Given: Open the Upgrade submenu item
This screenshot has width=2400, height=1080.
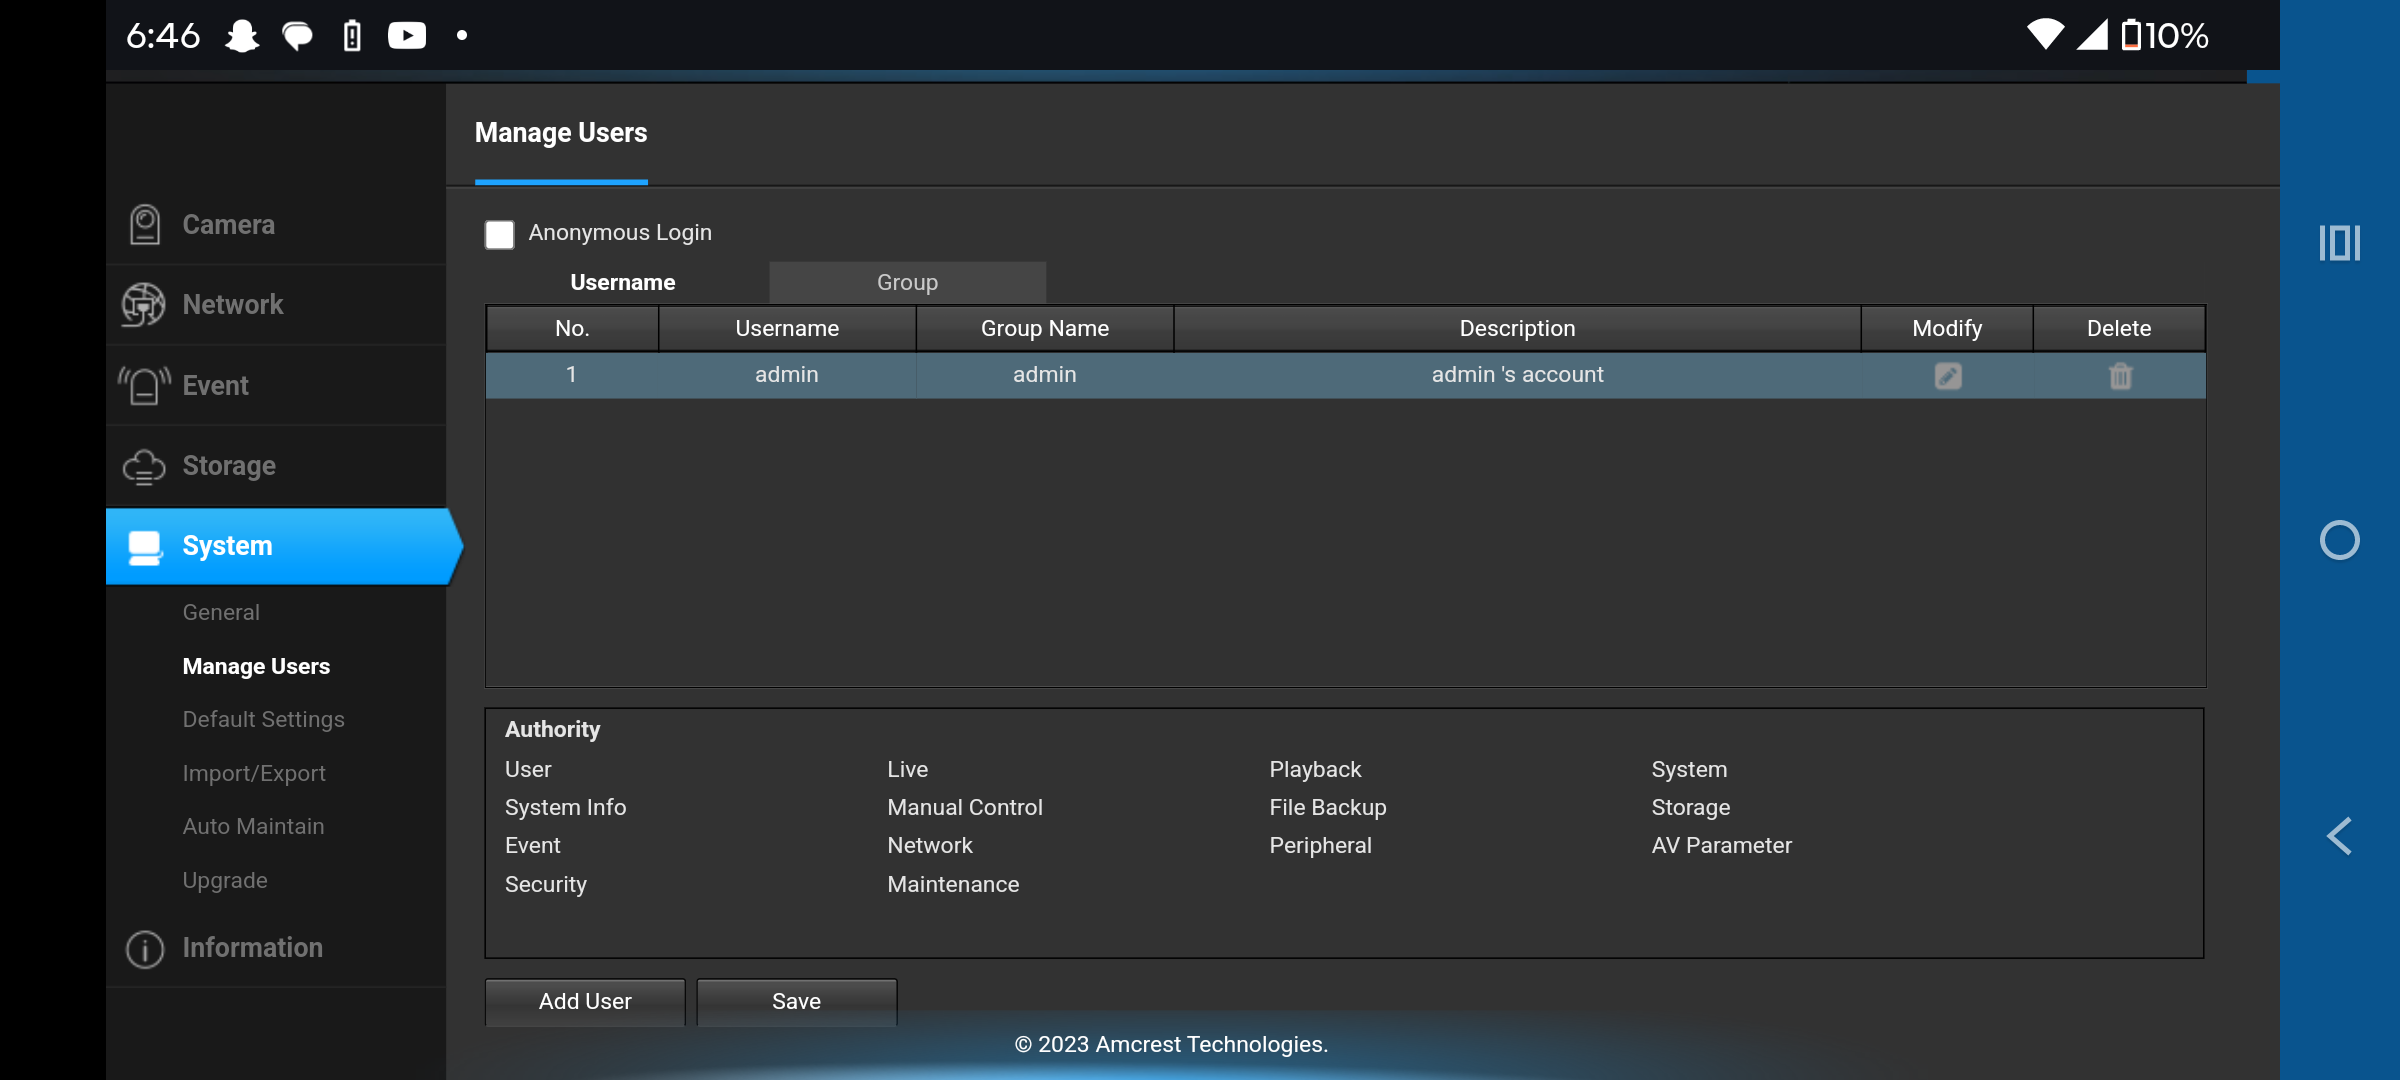Looking at the screenshot, I should tap(225, 880).
